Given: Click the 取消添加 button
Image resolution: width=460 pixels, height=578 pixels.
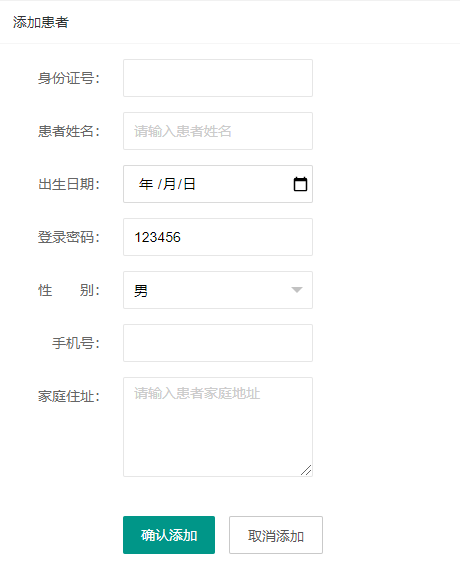Looking at the screenshot, I should 276,535.
